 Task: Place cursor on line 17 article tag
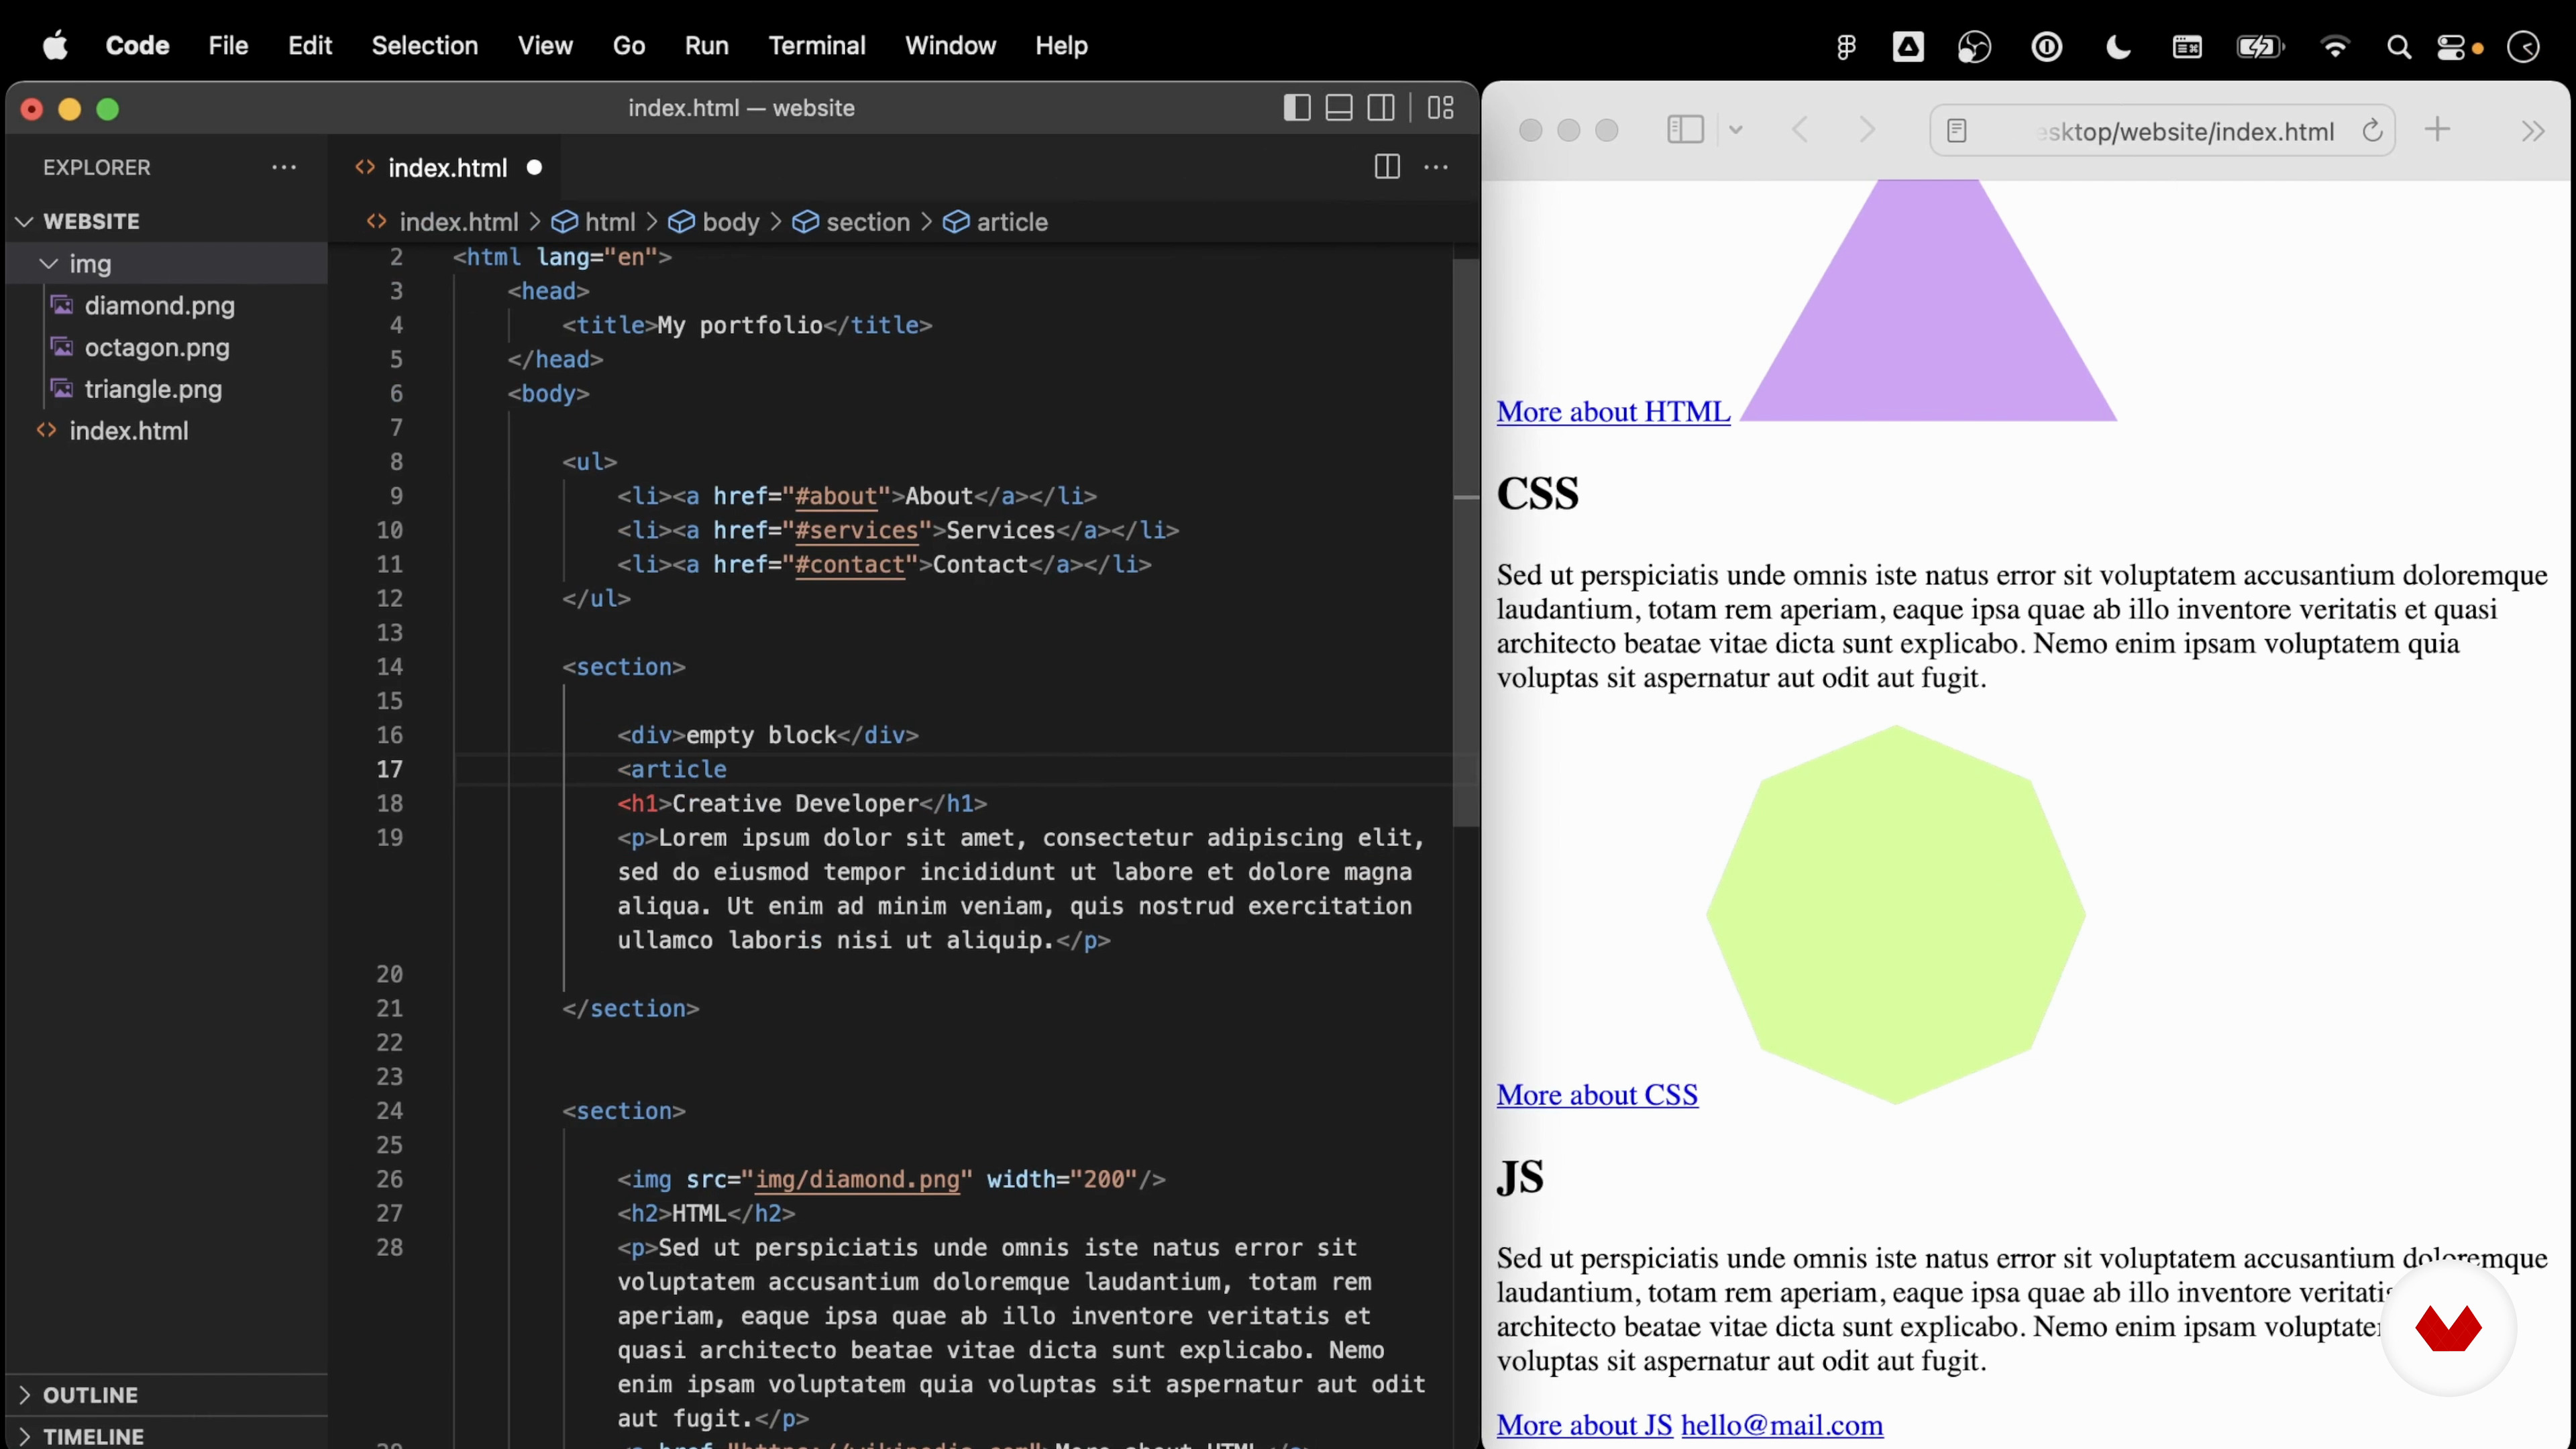(671, 769)
